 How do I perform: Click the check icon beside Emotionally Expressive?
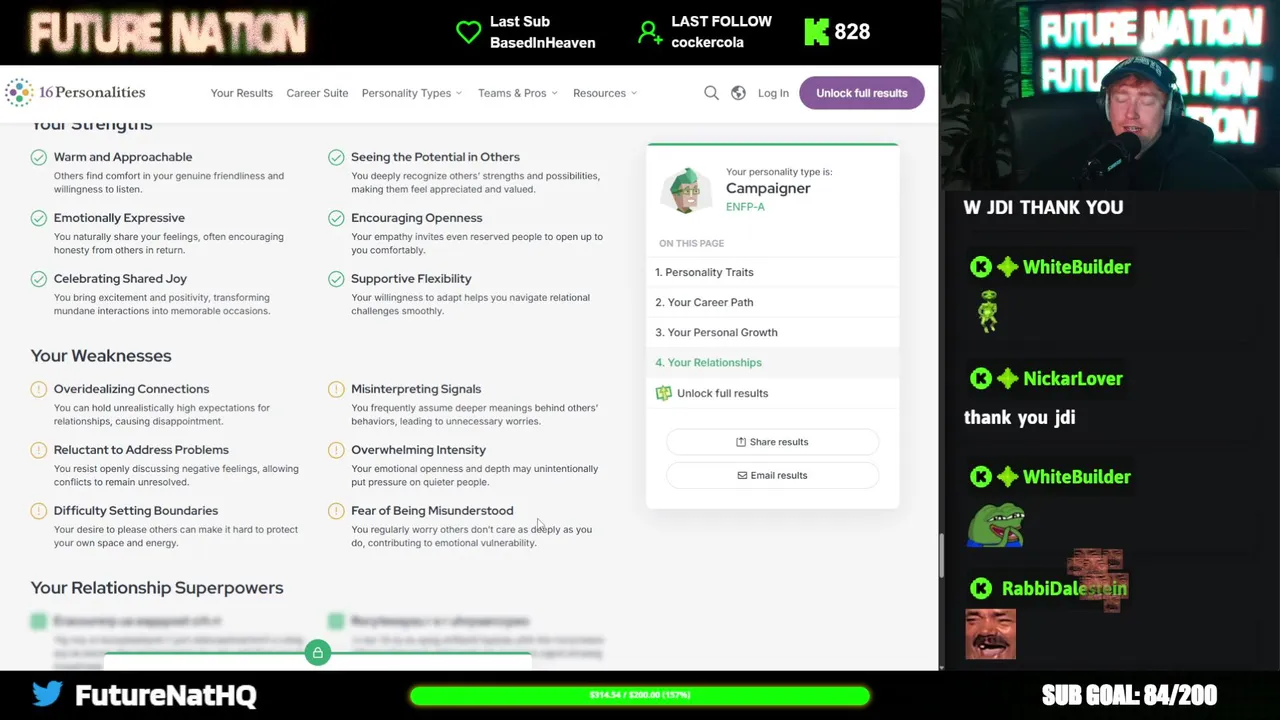coord(38,218)
